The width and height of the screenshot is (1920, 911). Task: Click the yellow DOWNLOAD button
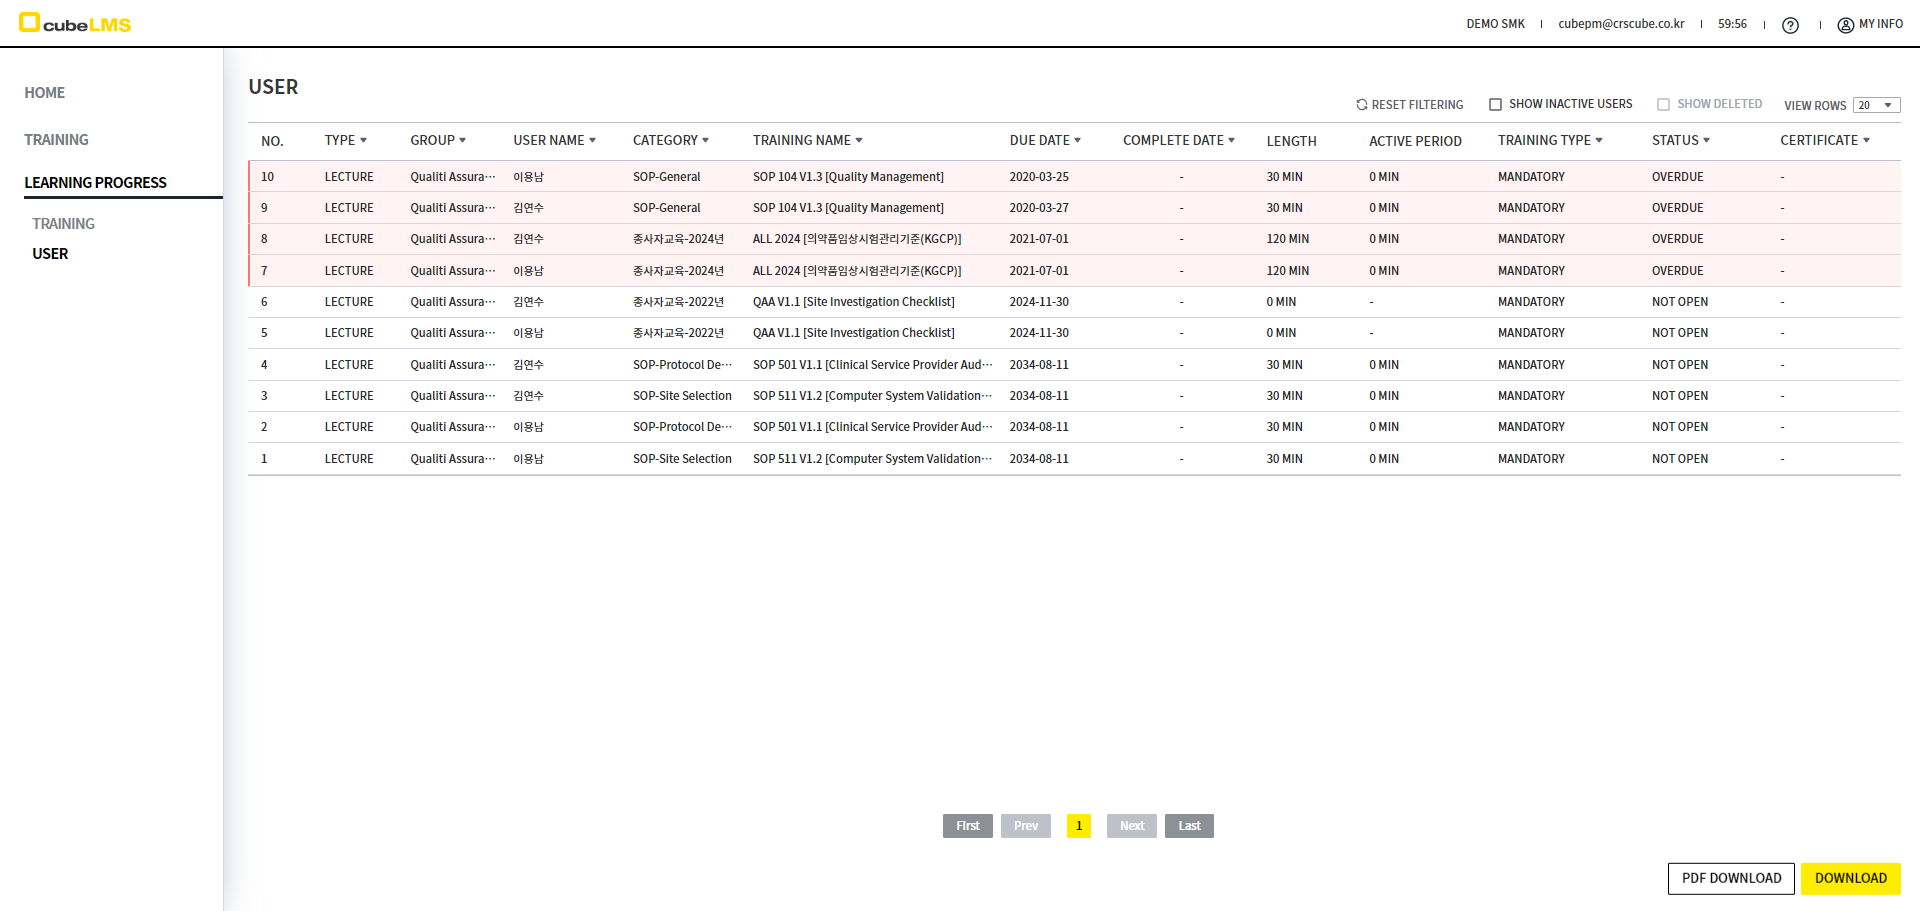pos(1850,878)
